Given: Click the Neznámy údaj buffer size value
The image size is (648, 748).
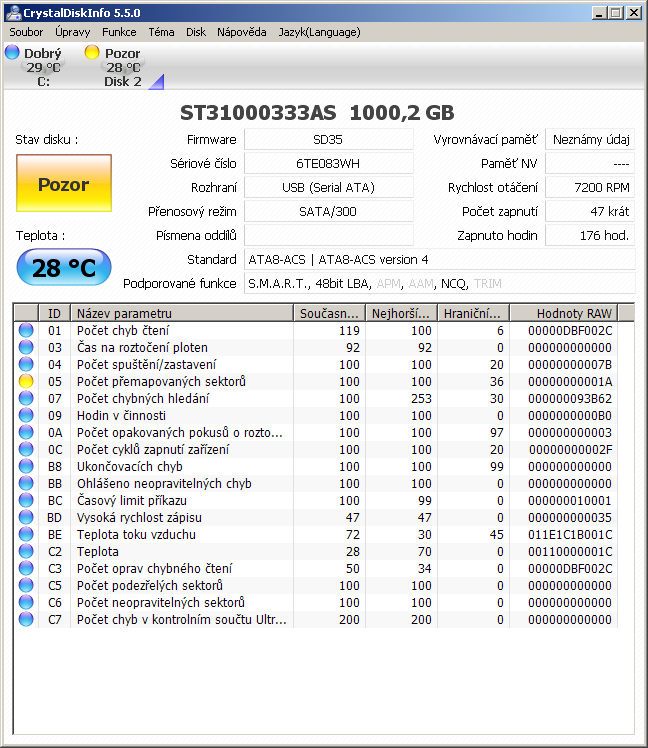Looking at the screenshot, I should [x=590, y=139].
